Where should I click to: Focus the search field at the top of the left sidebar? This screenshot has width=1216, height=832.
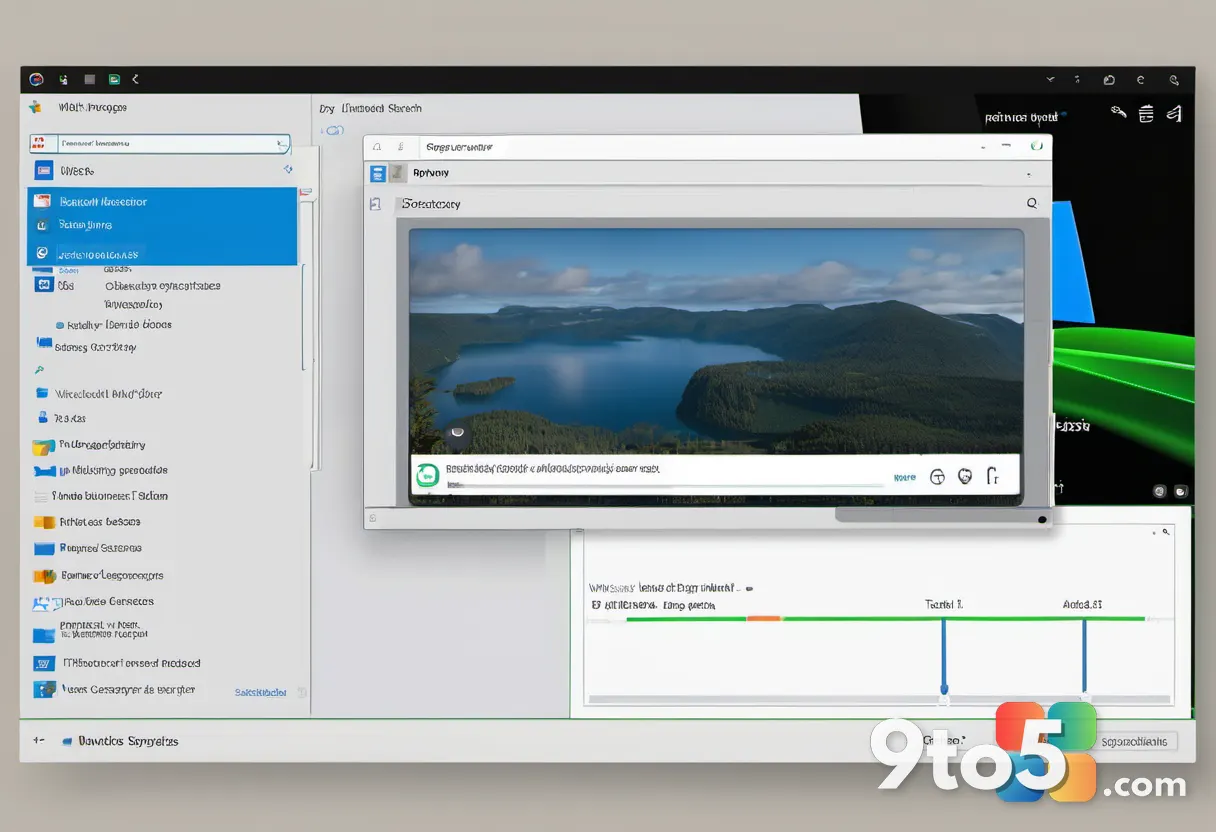pyautogui.click(x=160, y=144)
